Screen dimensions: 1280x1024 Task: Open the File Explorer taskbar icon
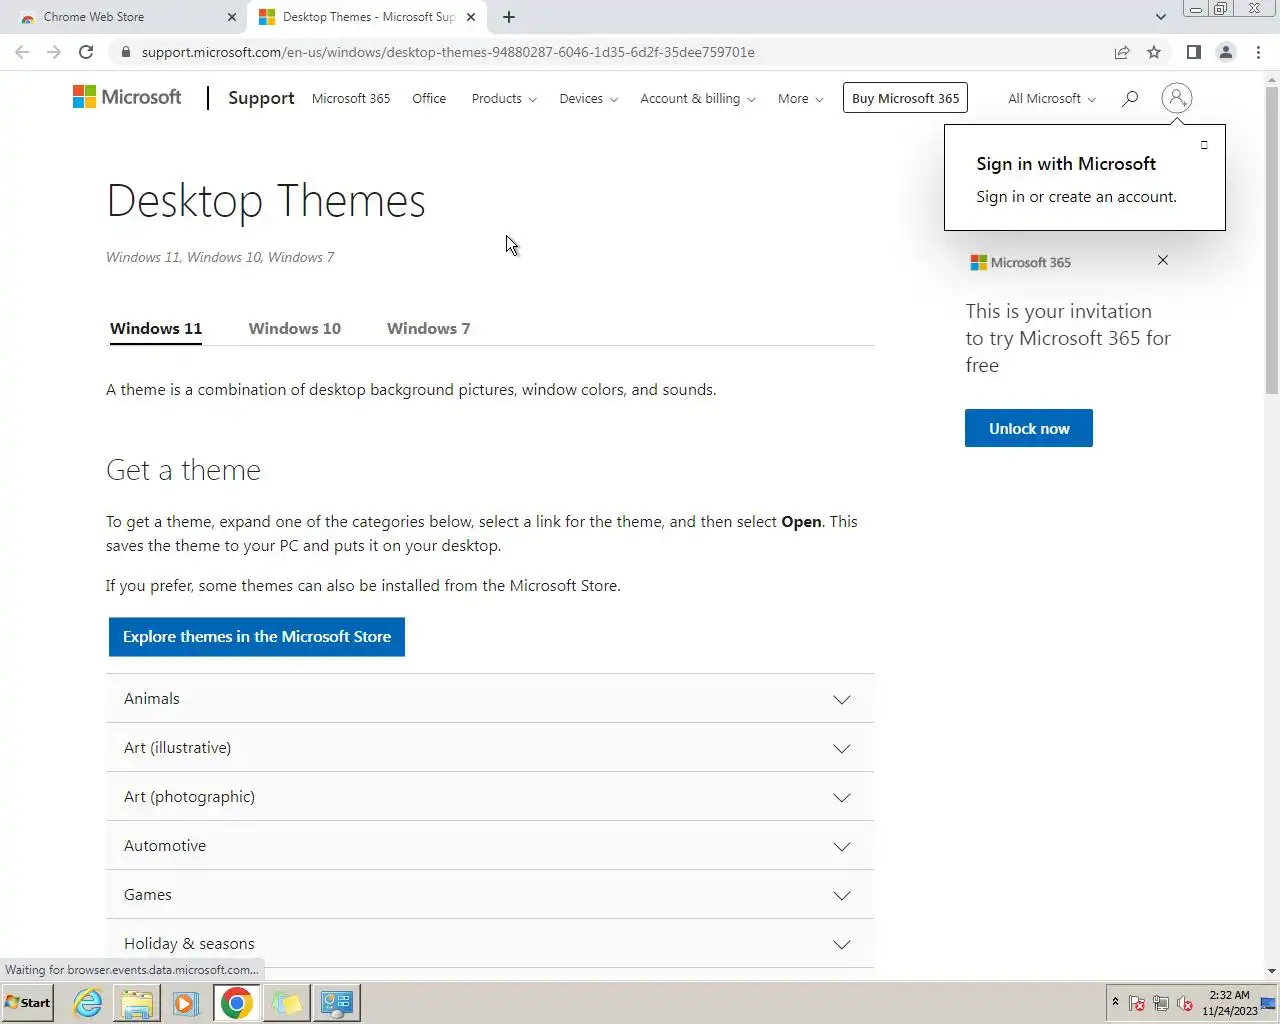[x=137, y=1002]
